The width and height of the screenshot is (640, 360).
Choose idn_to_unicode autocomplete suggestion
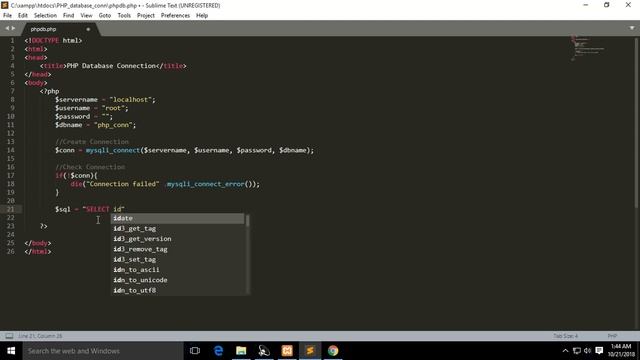coord(178,280)
